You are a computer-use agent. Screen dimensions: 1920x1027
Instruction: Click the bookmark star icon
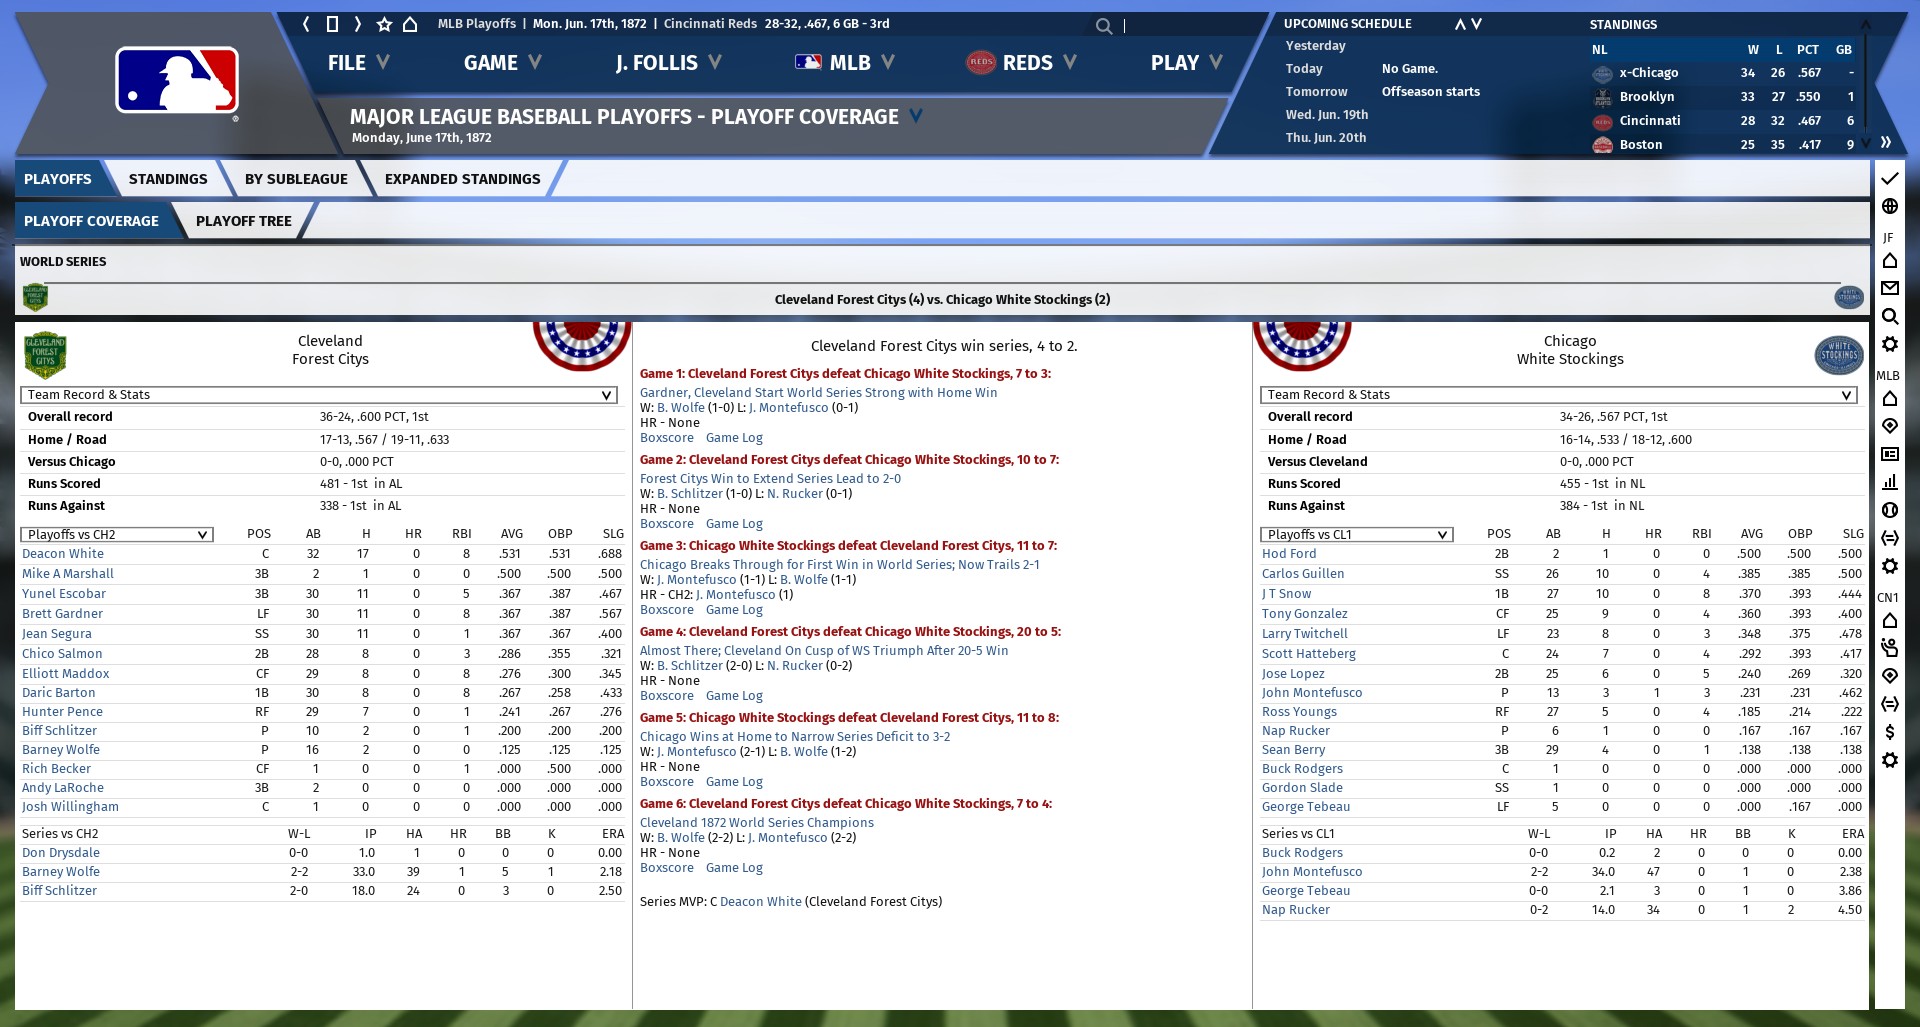coord(384,24)
